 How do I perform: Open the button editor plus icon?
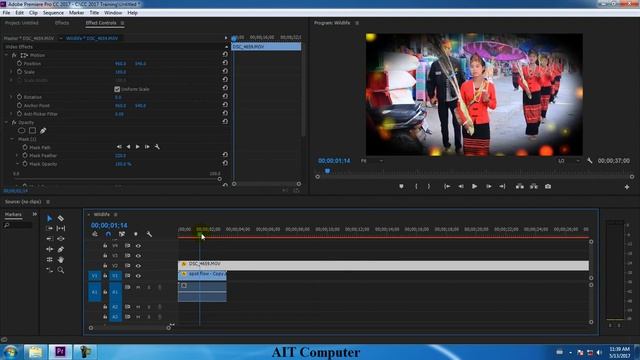(x=627, y=187)
